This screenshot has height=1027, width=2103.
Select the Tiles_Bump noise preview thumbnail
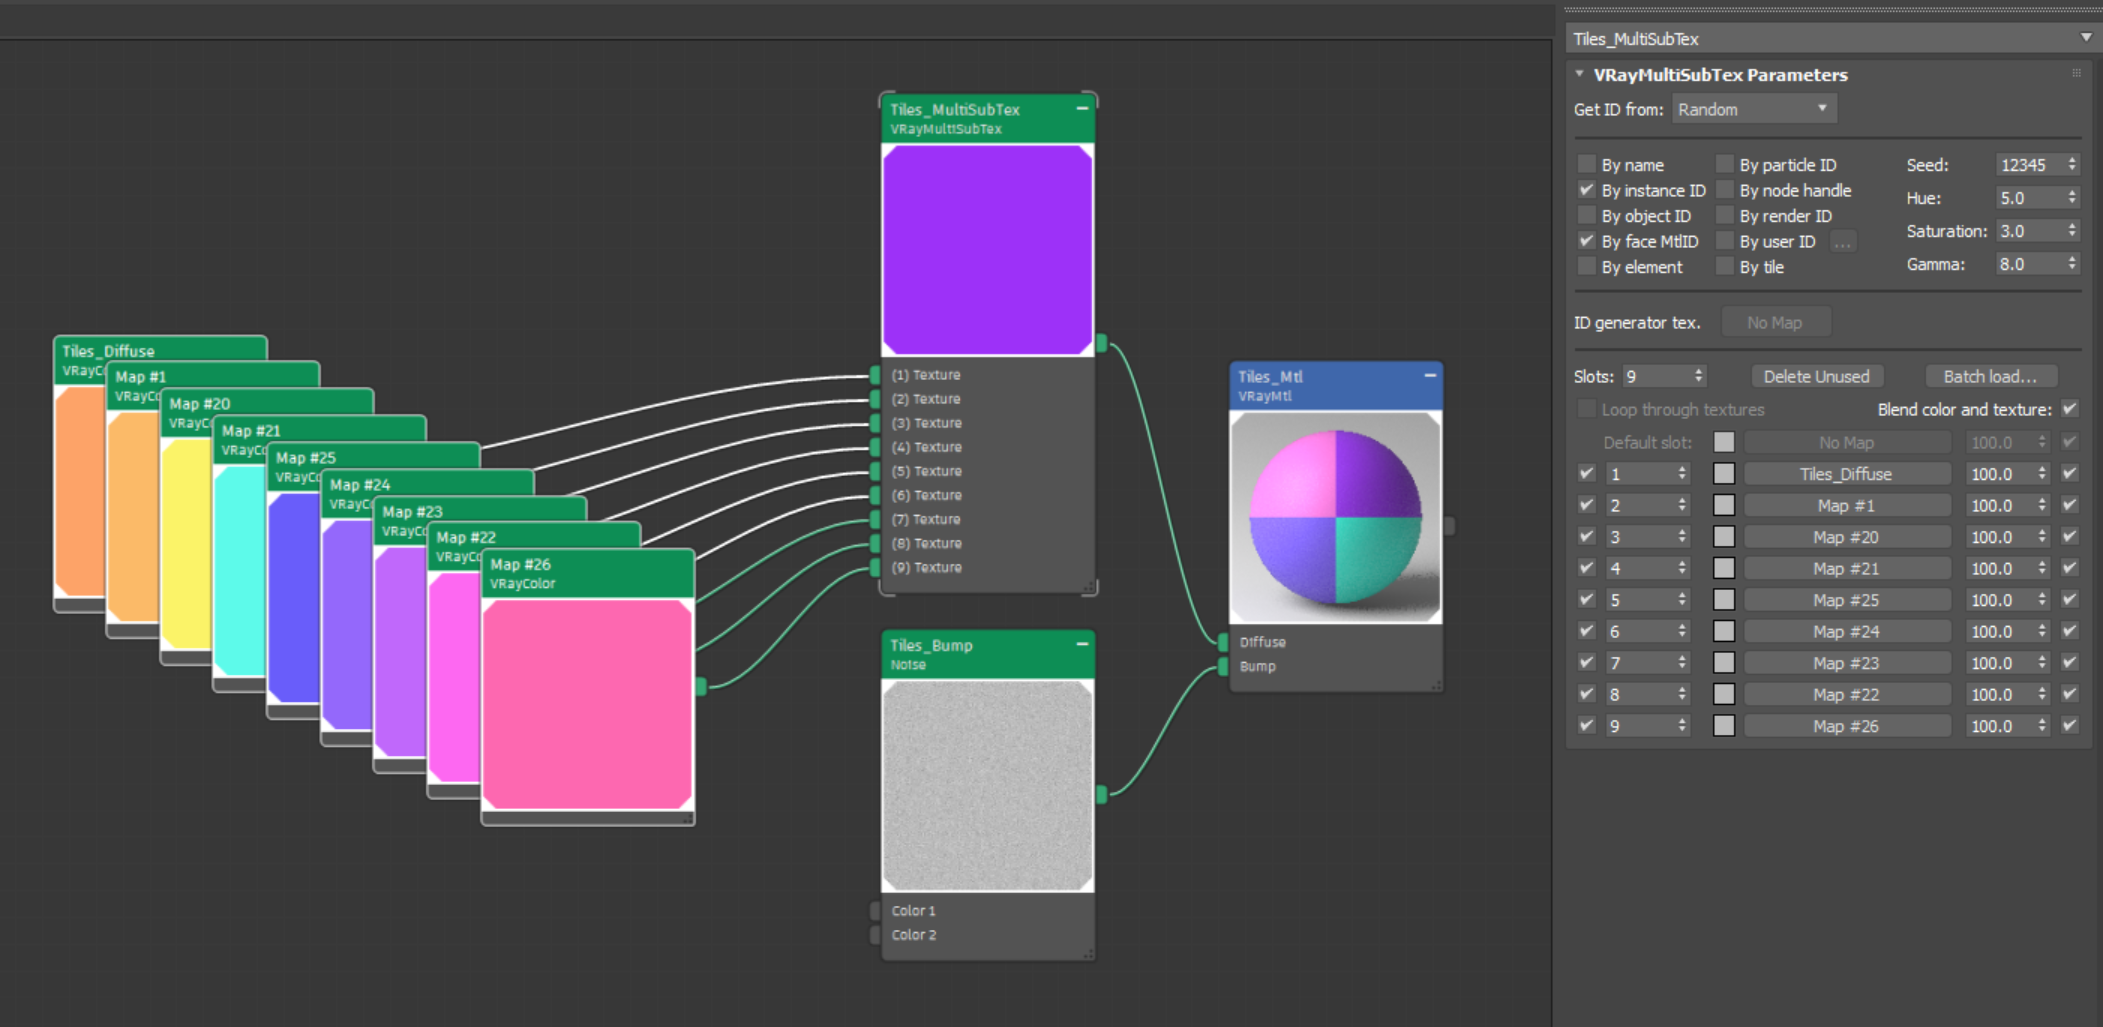987,785
